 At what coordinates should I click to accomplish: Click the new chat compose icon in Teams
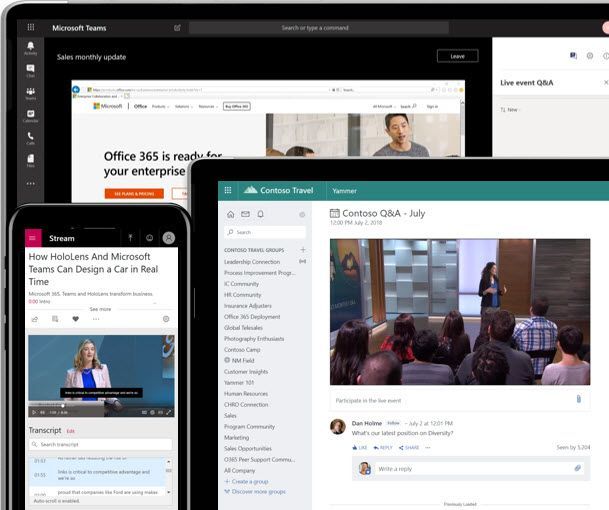pos(177,28)
